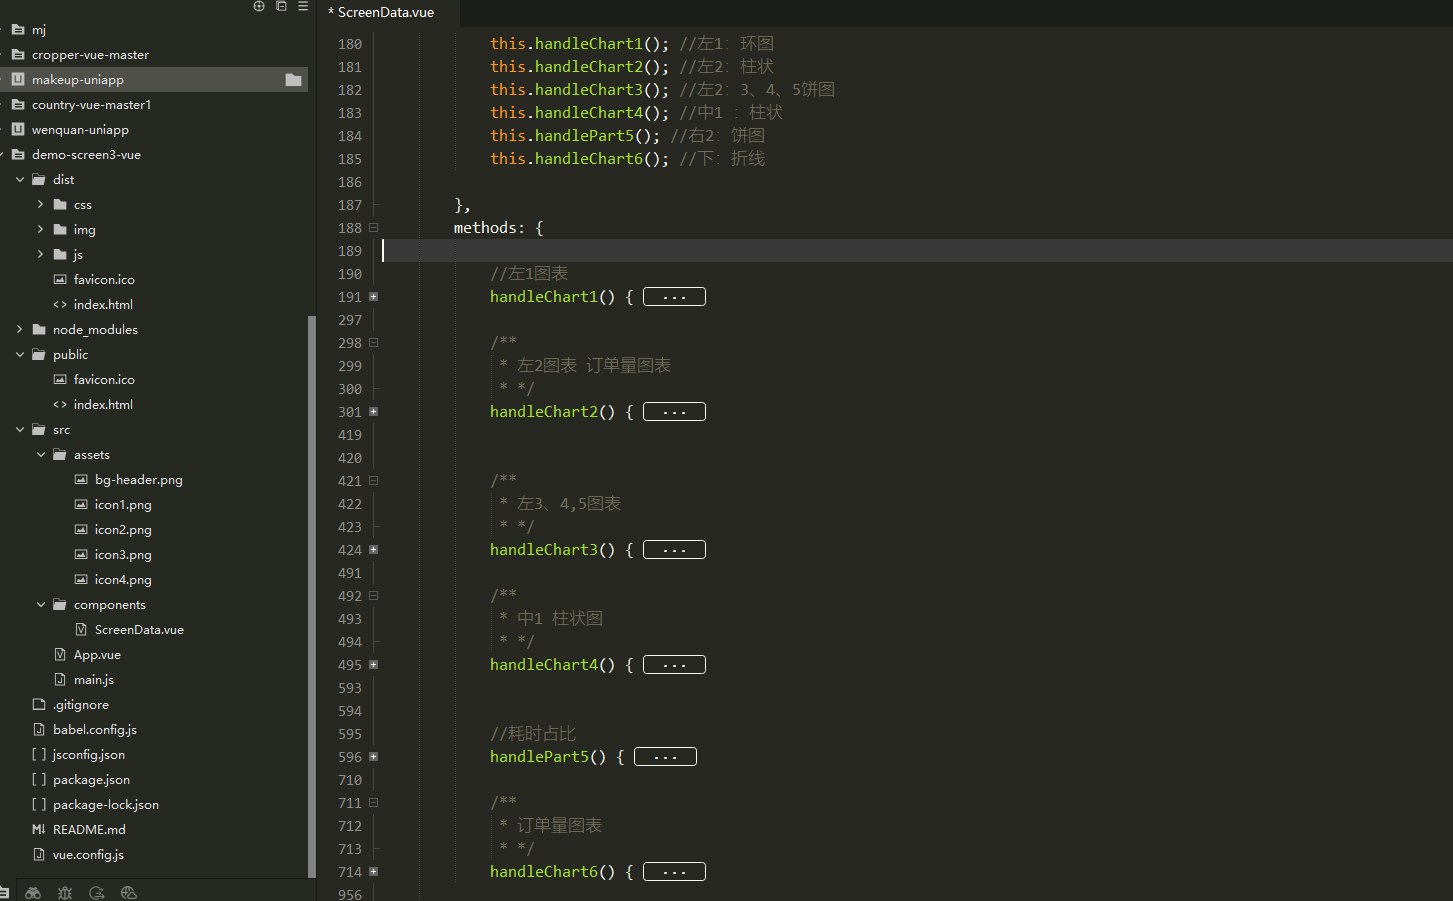Expand the handlePart5 folded ellipsis box

click(665, 757)
